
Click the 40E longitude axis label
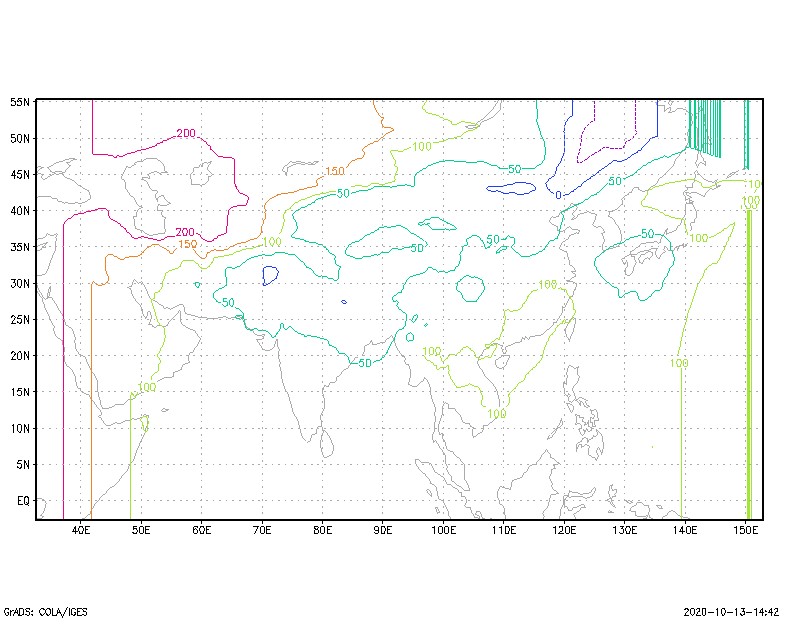click(81, 530)
